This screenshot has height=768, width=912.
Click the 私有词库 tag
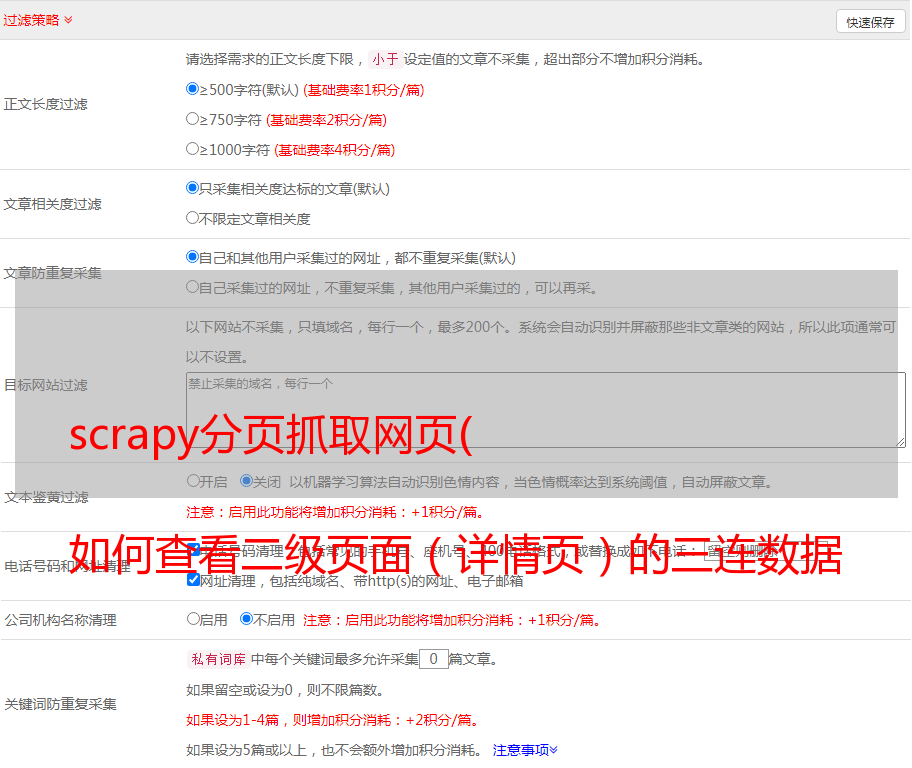219,659
